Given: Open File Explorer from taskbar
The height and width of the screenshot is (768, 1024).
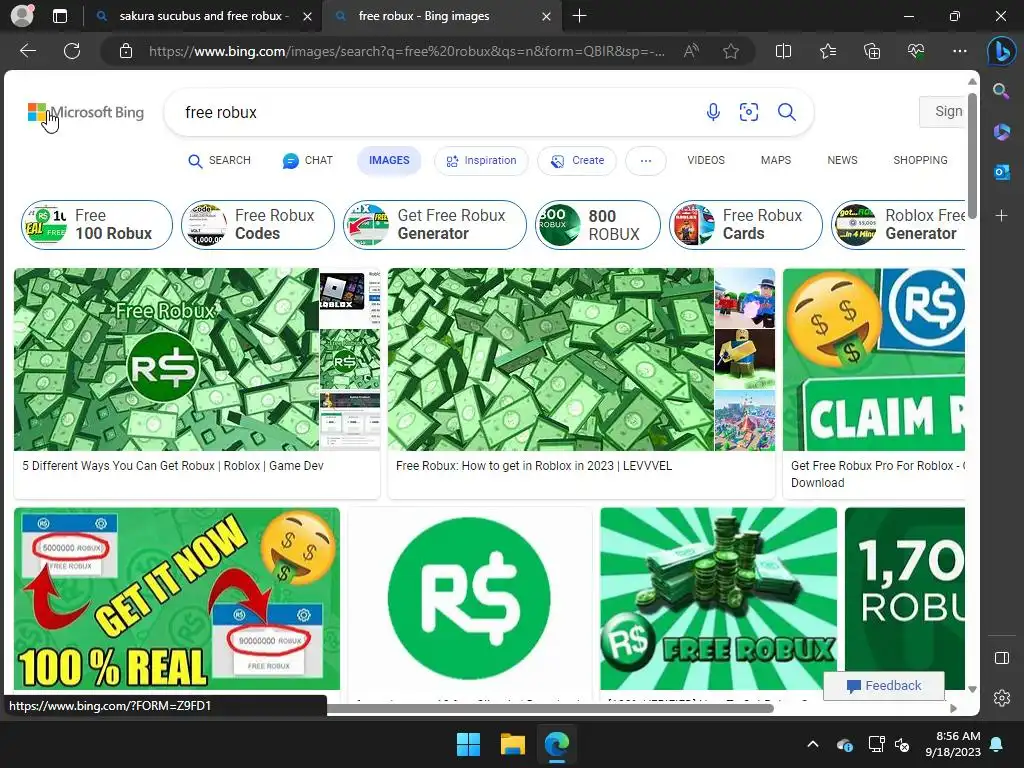Looking at the screenshot, I should pyautogui.click(x=513, y=744).
